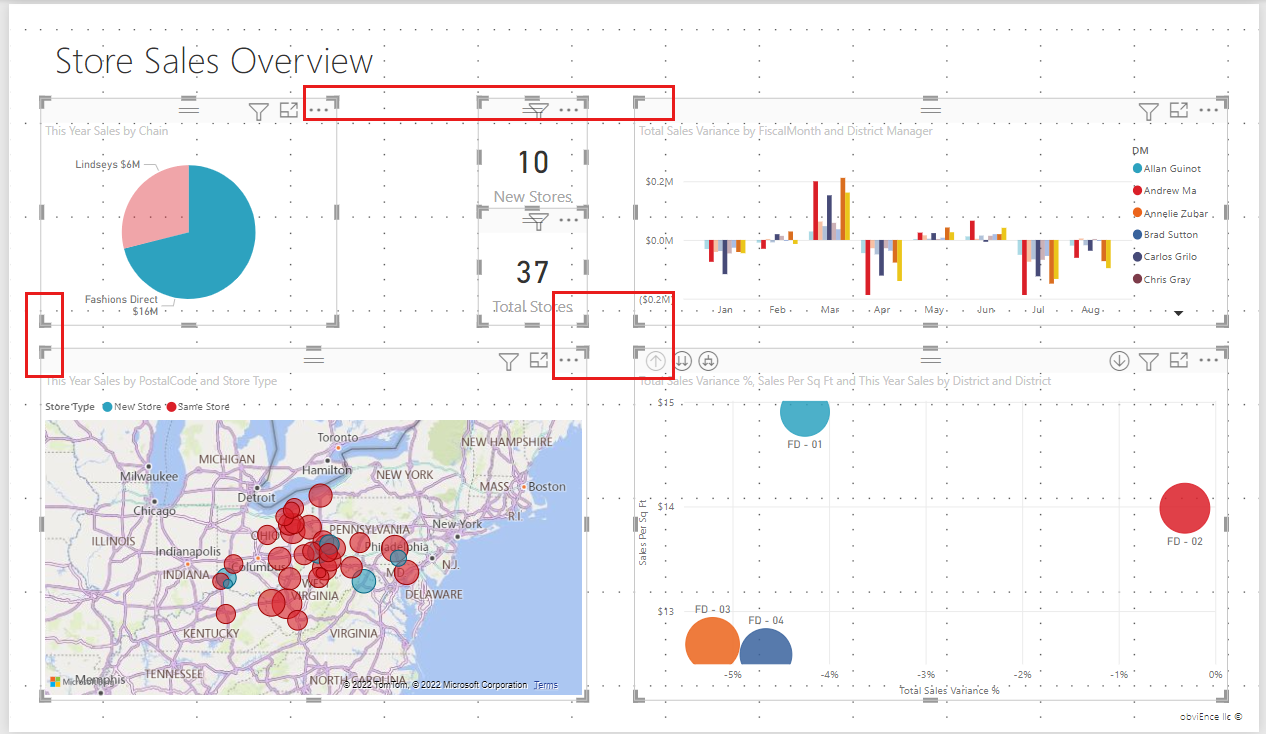The image size is (1266, 734).
Task: Open more options on the pie chart visual
Action: click(318, 110)
